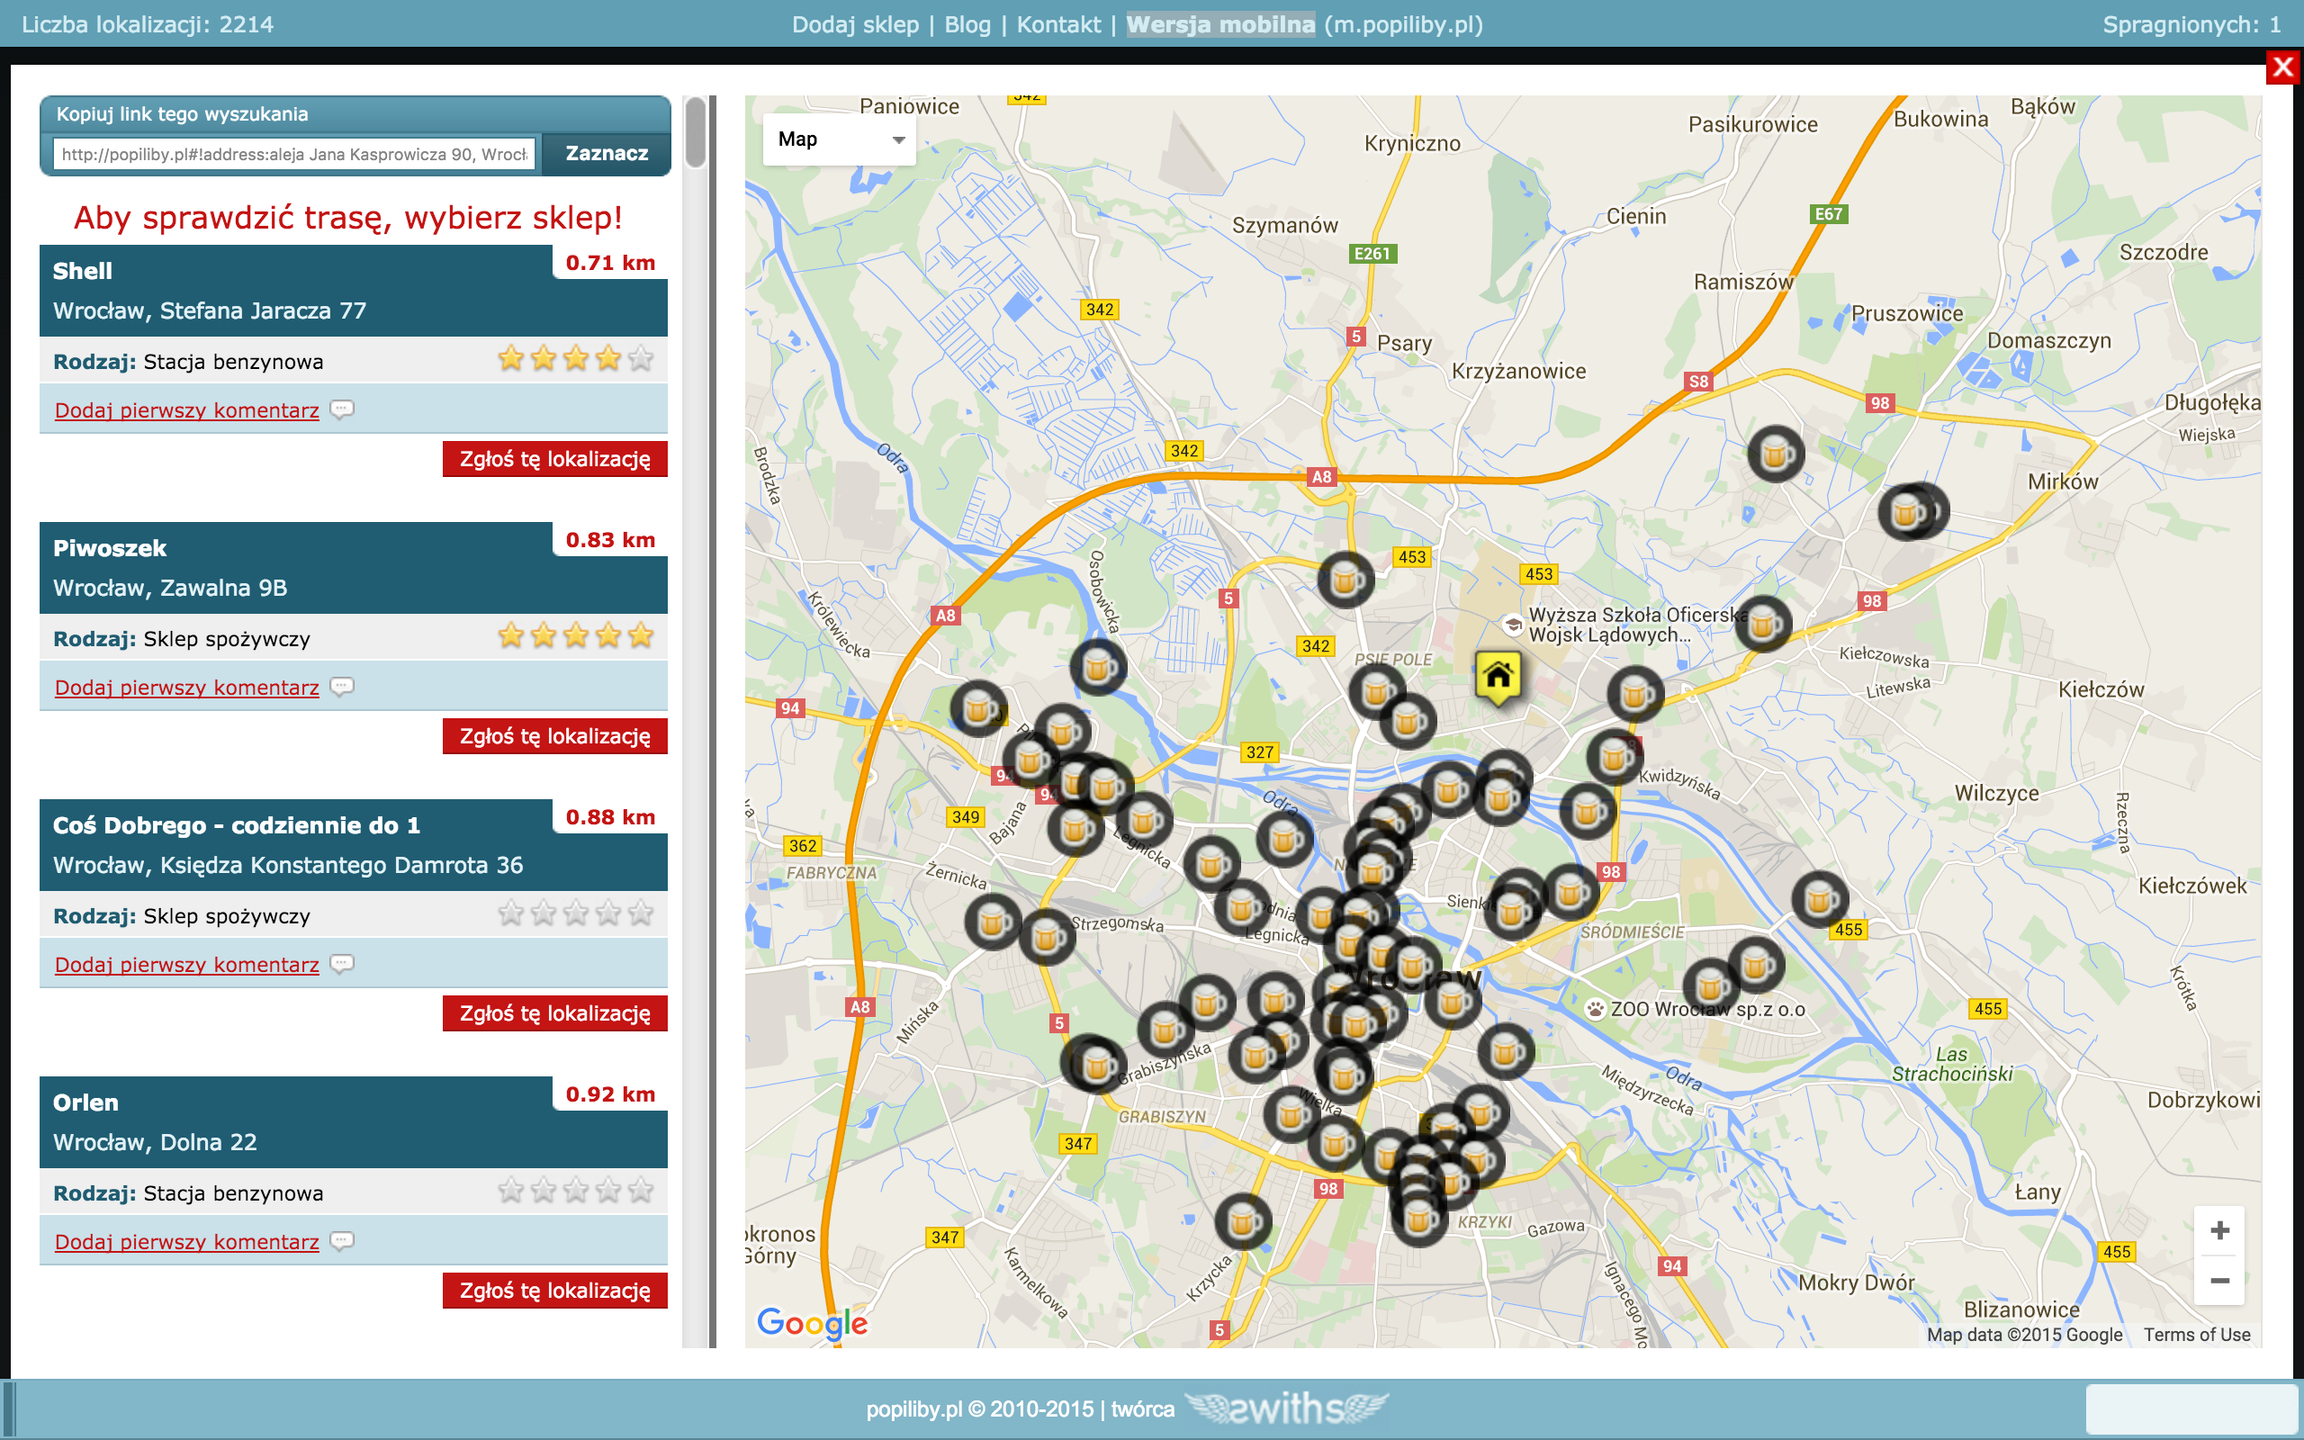Viewport: 2304px width, 1440px height.
Task: Click the Zaznacz button
Action: (x=607, y=153)
